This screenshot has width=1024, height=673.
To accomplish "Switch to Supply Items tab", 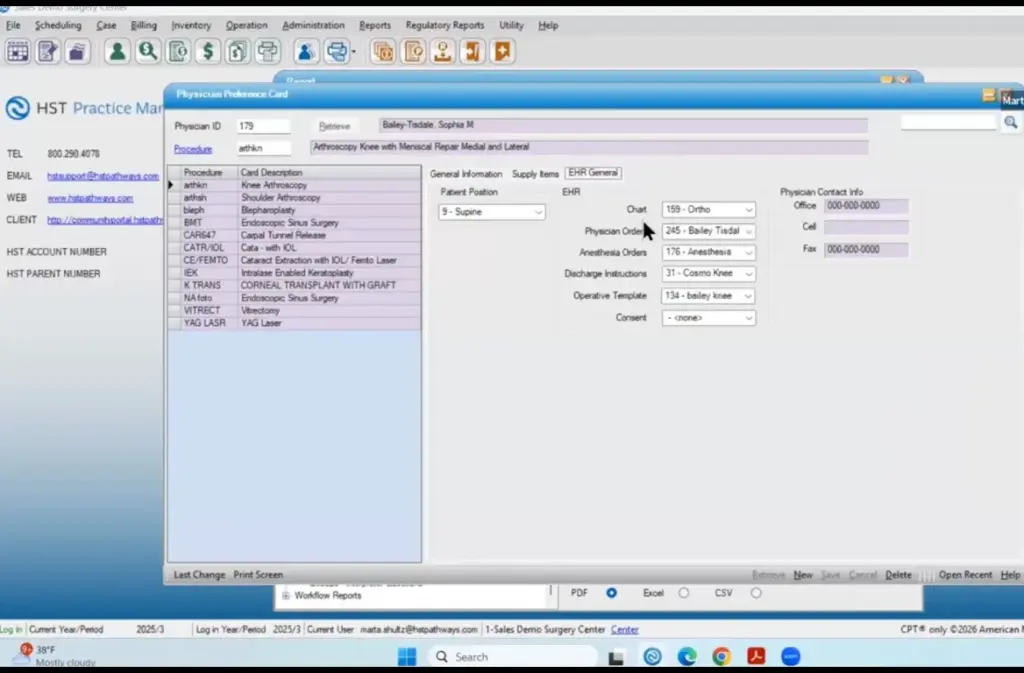I will tap(535, 174).
